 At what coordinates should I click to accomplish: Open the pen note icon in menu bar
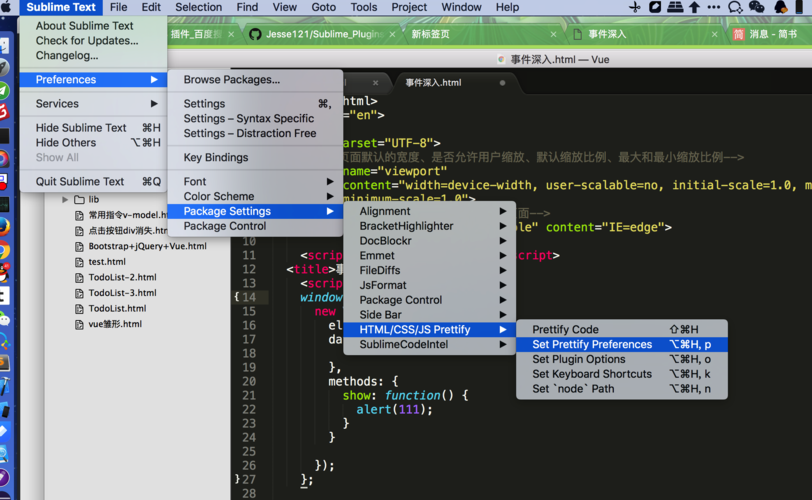click(x=655, y=7)
